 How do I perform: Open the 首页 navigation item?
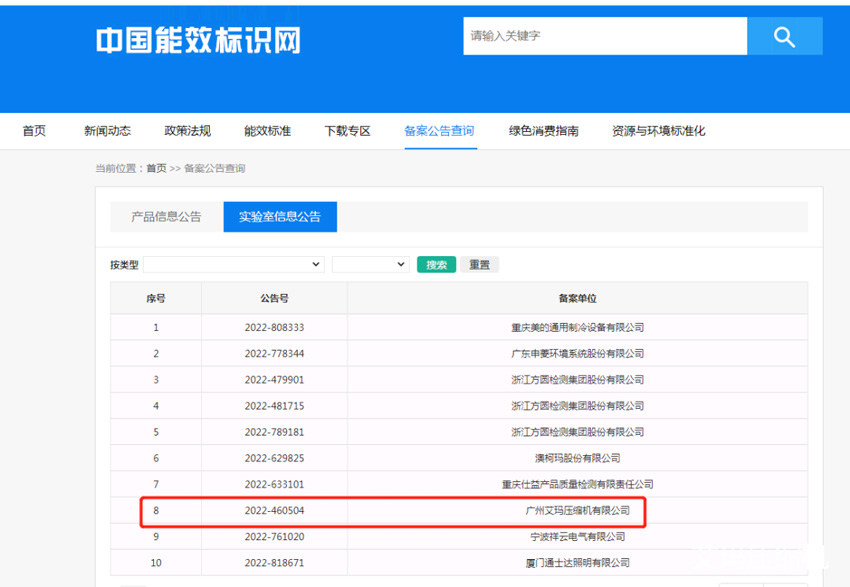[34, 131]
